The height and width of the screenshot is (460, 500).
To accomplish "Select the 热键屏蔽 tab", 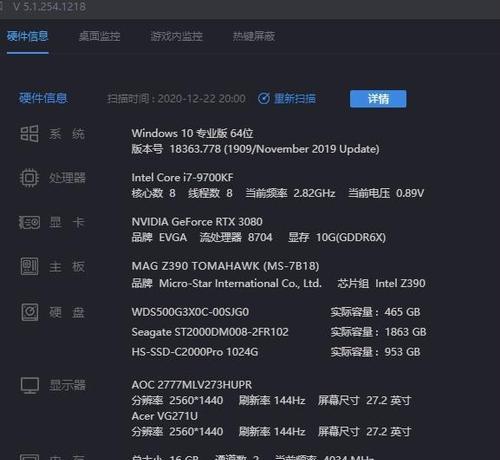I will (254, 36).
